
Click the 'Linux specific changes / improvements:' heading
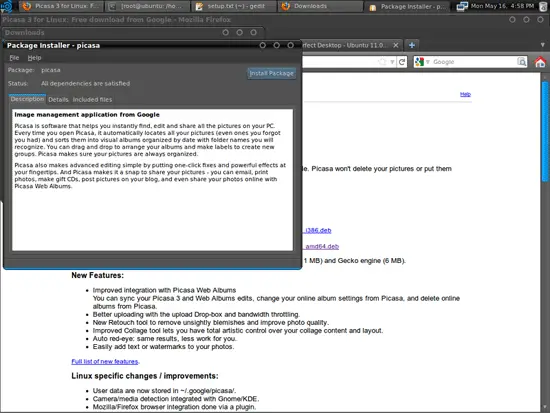pos(145,376)
